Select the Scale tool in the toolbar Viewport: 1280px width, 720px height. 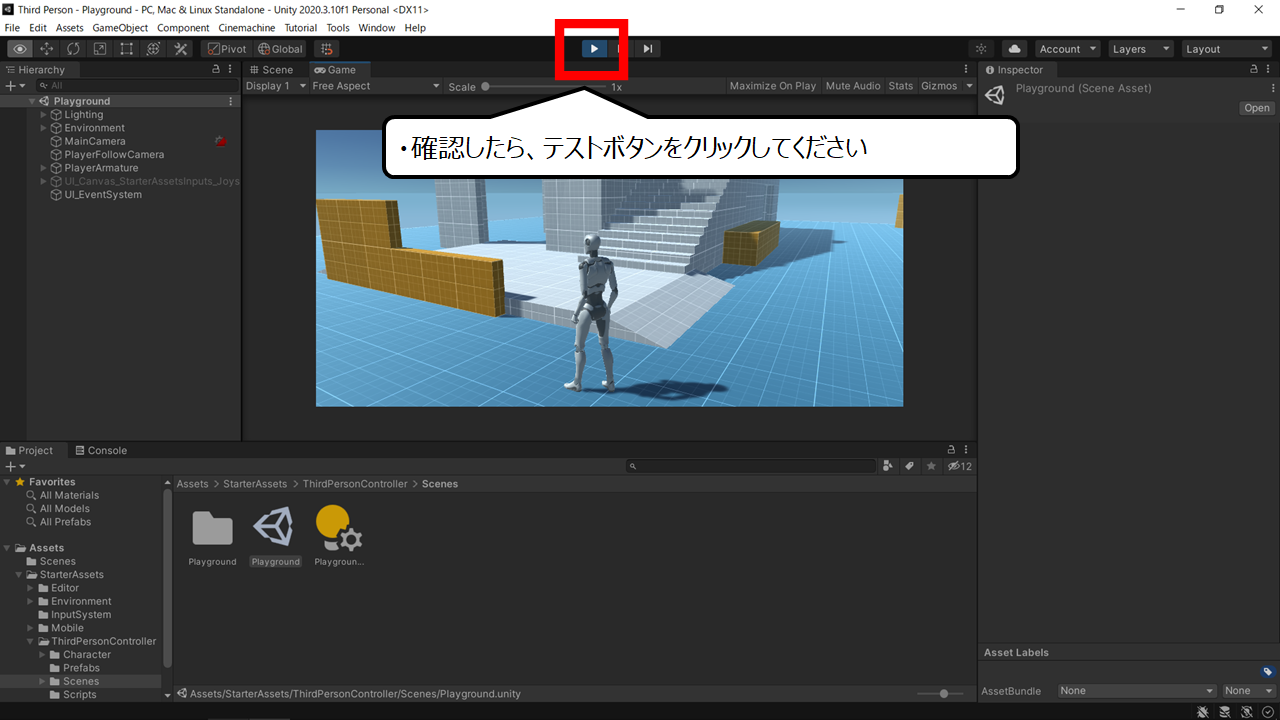pos(100,49)
